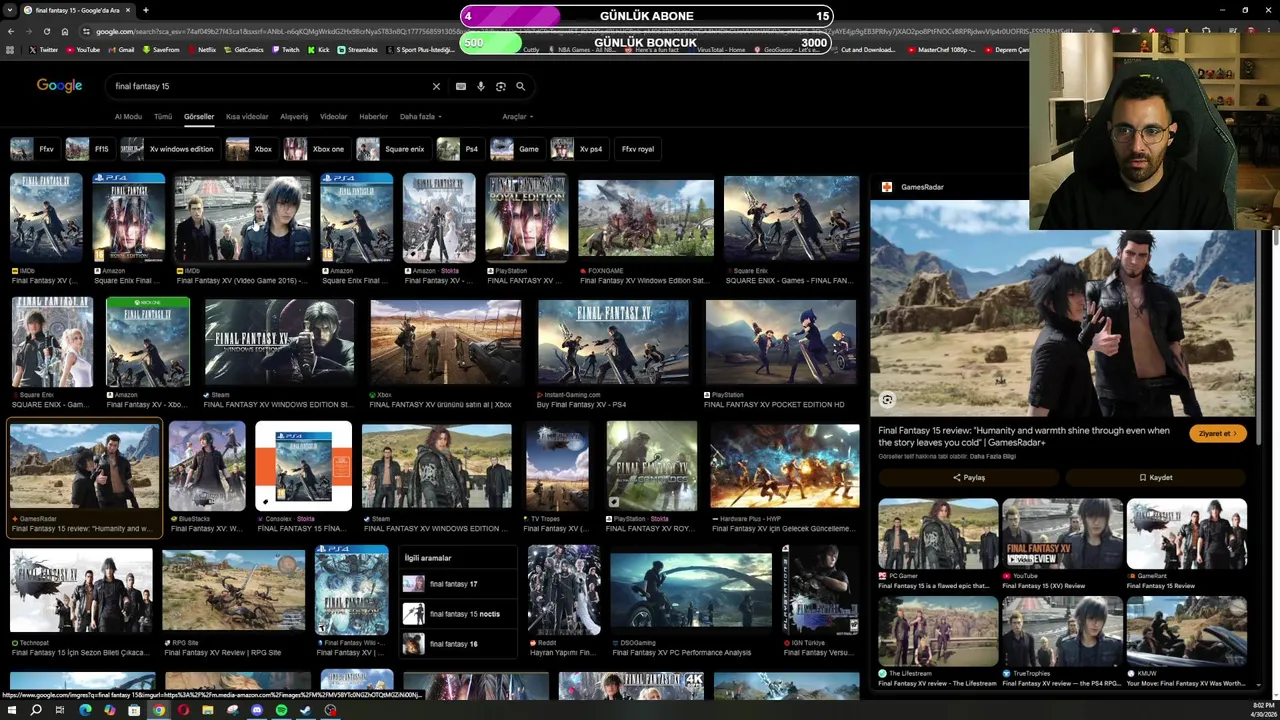Open the Instant-Gaming Buy Final Fantasy XV thumbnail
This screenshot has width=1280, height=720.
tap(613, 342)
